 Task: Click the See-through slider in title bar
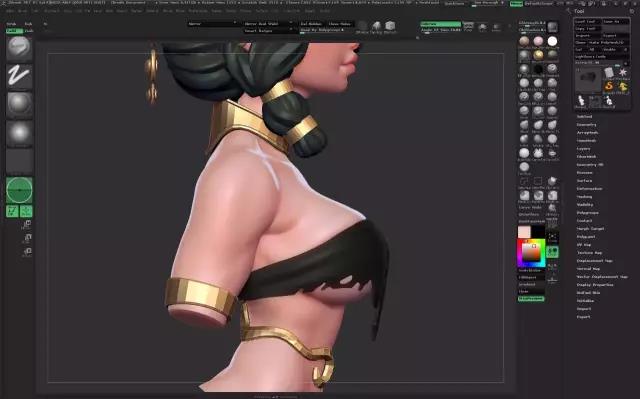(x=487, y=3)
